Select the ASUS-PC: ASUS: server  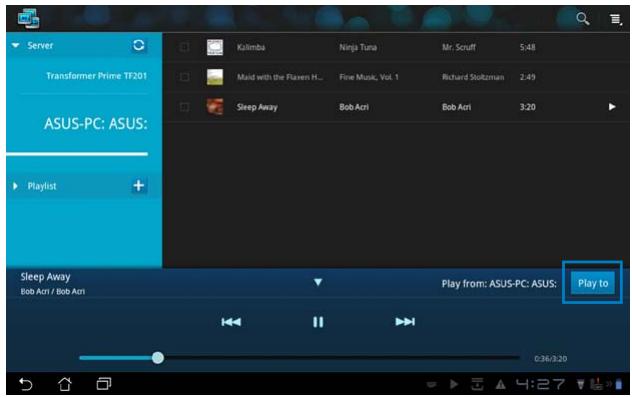tap(96, 123)
